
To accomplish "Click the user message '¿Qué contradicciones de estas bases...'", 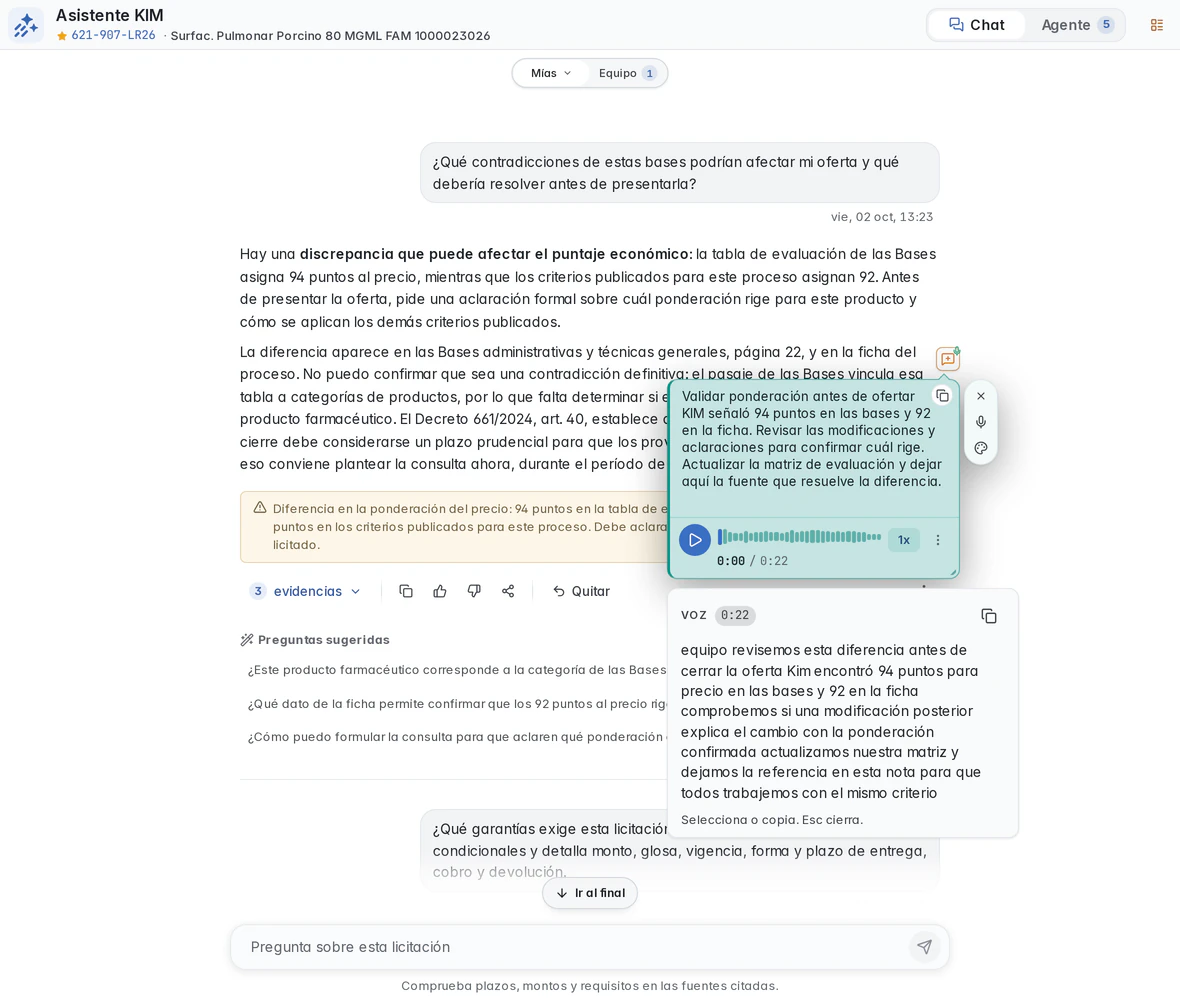I will tap(680, 173).
